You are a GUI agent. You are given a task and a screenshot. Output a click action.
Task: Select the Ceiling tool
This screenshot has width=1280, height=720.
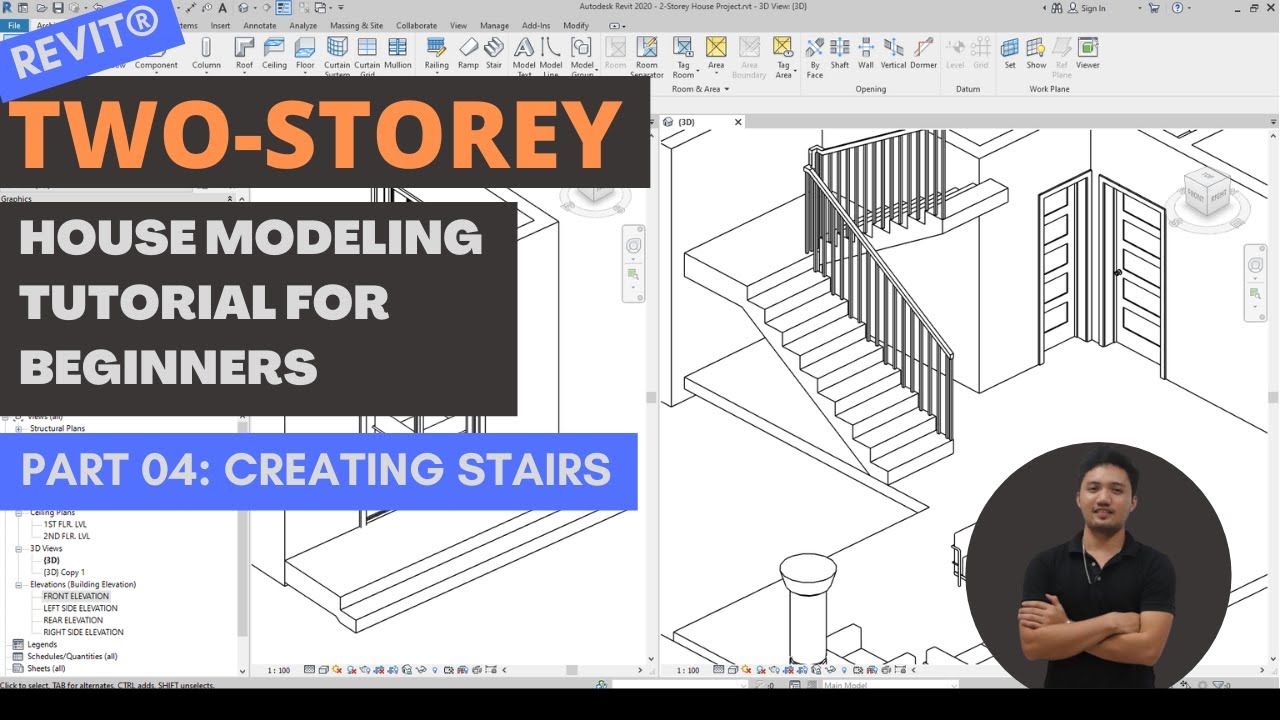point(274,53)
